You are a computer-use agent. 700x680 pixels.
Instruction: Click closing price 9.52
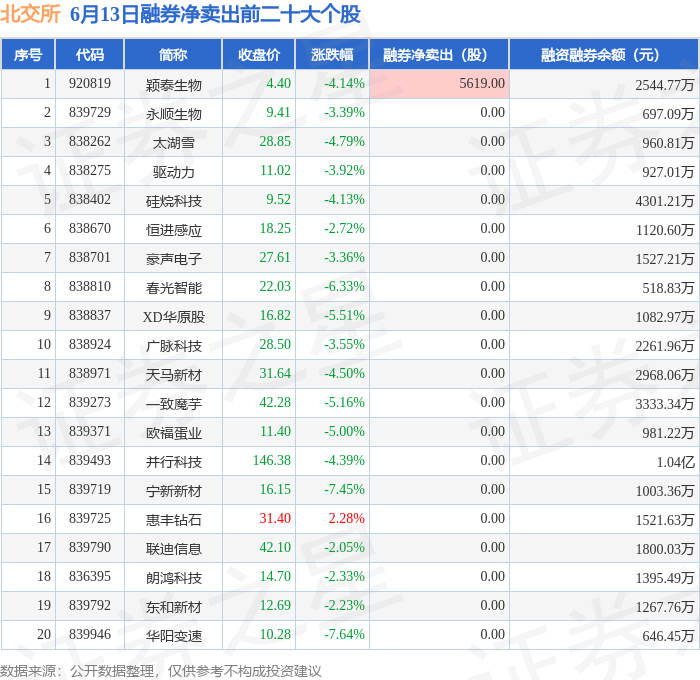[278, 200]
